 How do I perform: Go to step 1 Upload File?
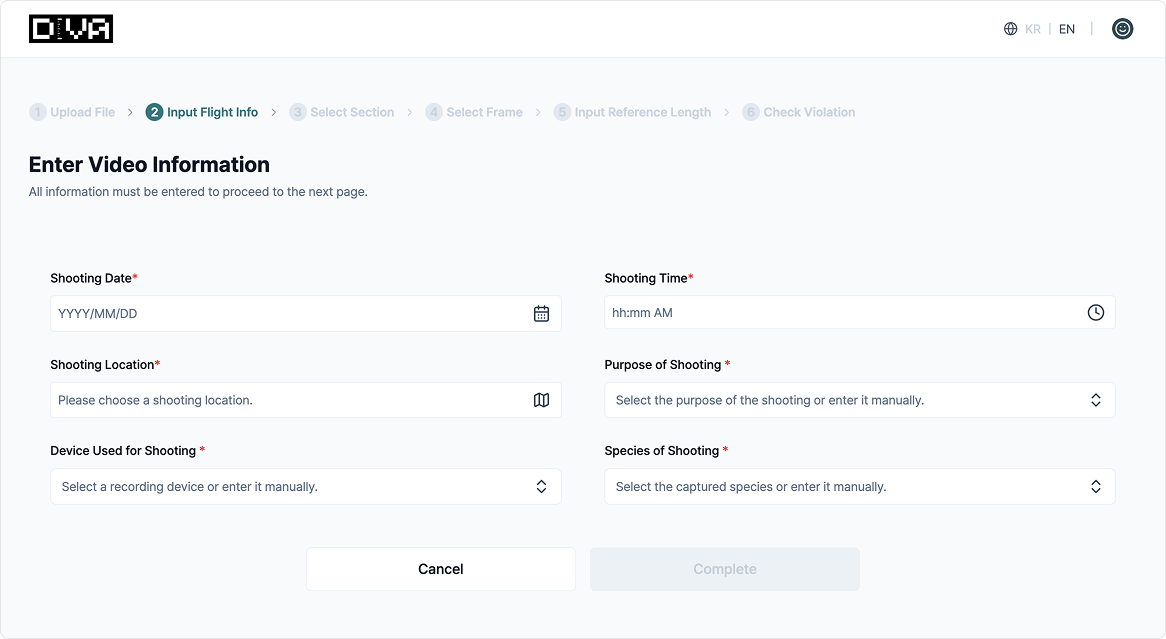click(72, 112)
